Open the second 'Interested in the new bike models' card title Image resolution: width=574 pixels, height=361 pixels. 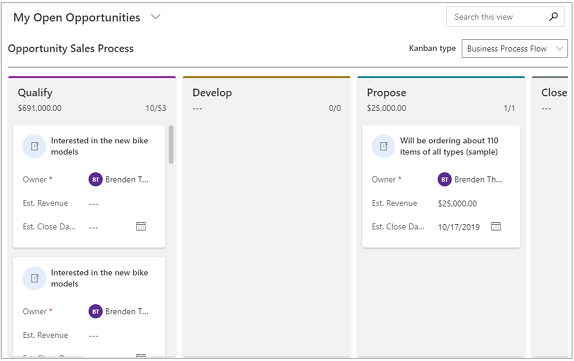pyautogui.click(x=100, y=278)
